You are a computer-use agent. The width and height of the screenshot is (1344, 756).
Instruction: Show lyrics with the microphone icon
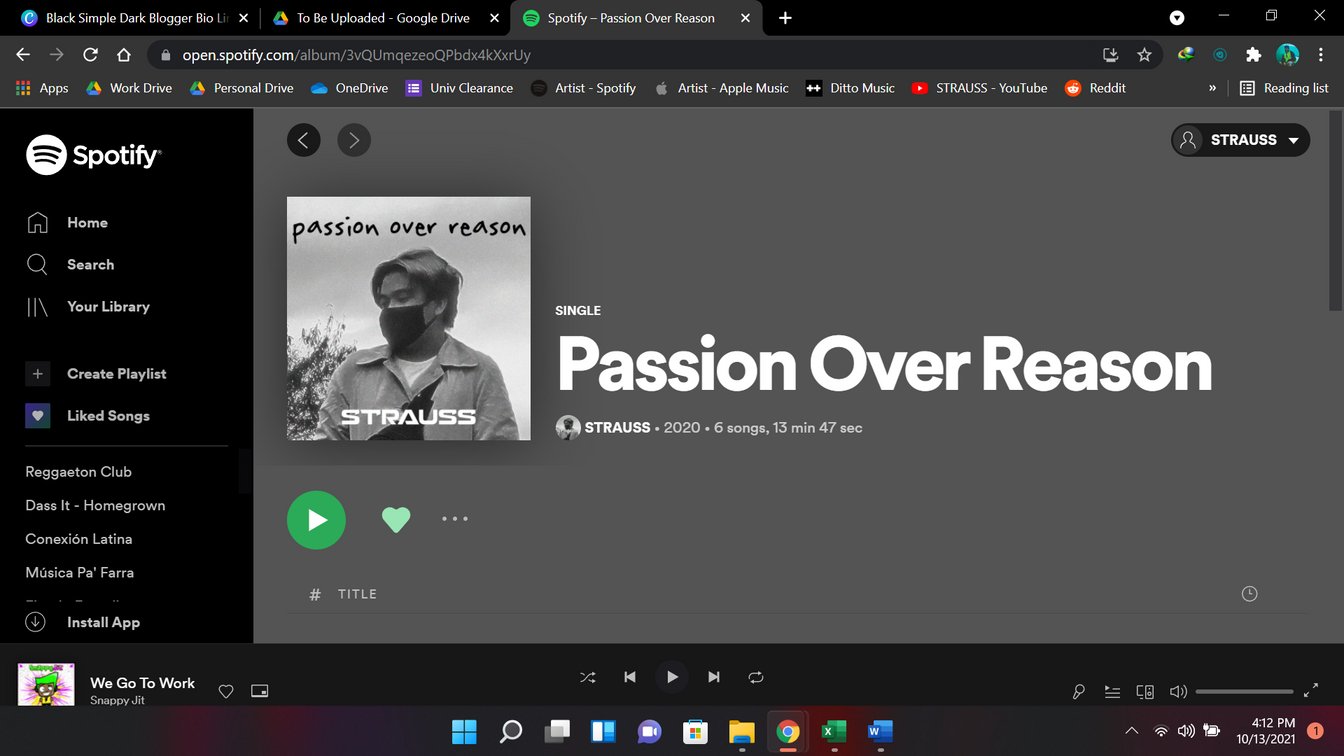click(x=1079, y=691)
